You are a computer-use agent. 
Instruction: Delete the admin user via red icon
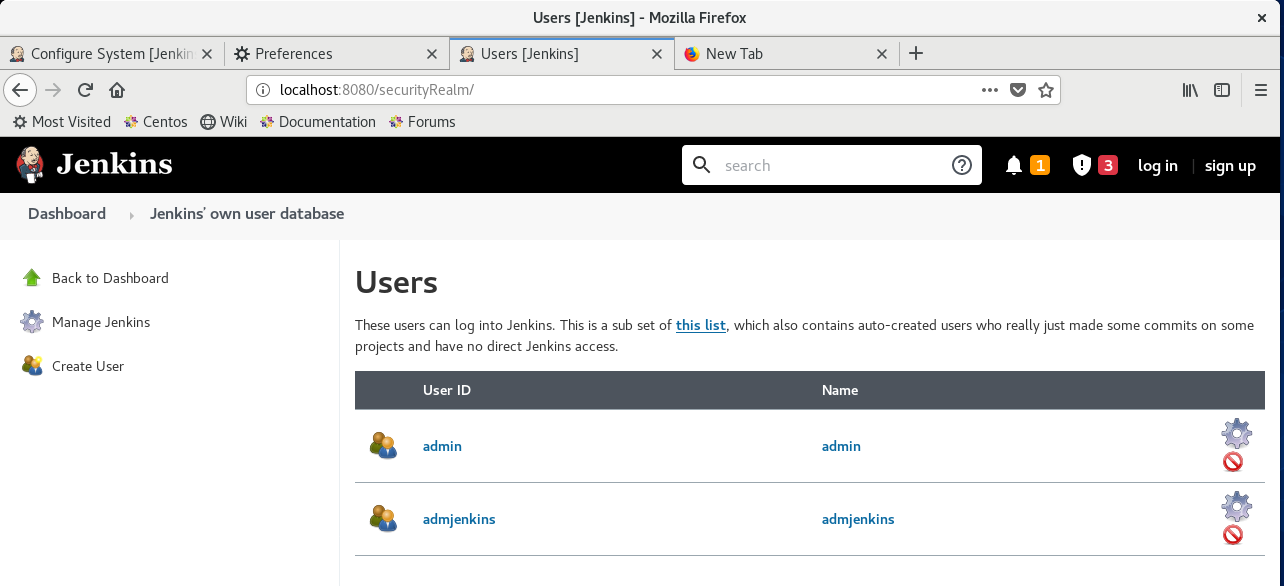pyautogui.click(x=1233, y=462)
